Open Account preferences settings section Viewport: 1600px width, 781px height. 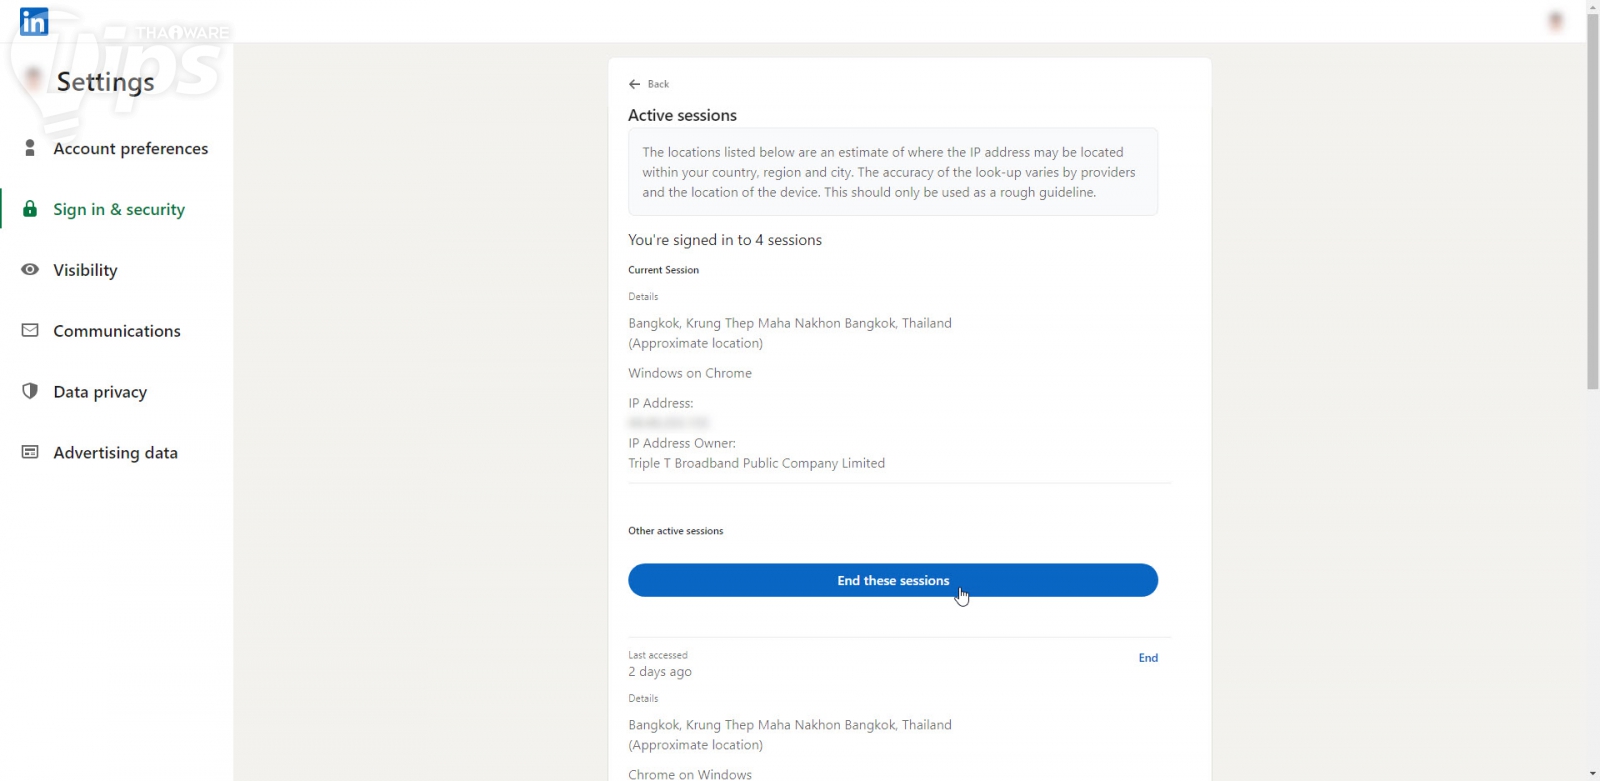coord(130,149)
